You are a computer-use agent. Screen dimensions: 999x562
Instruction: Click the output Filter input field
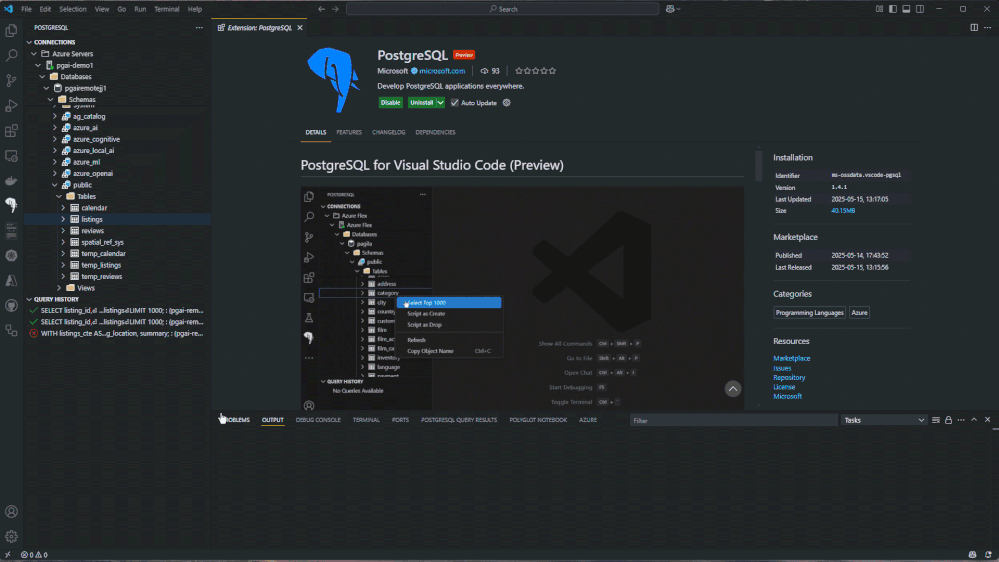[x=734, y=421]
